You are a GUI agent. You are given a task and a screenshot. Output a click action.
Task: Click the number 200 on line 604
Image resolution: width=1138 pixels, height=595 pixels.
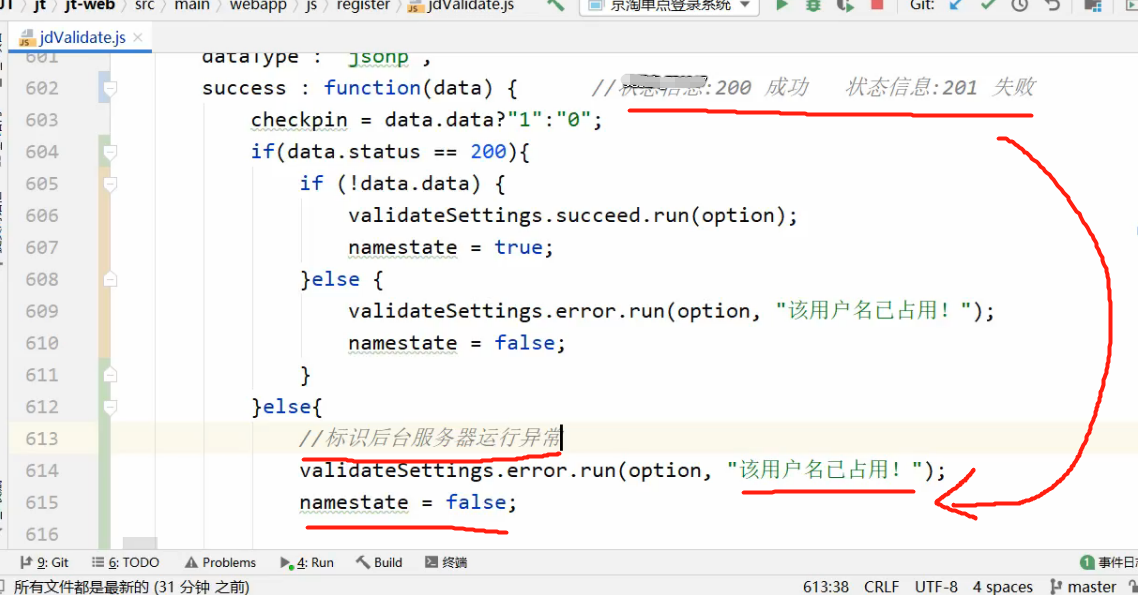click(488, 152)
